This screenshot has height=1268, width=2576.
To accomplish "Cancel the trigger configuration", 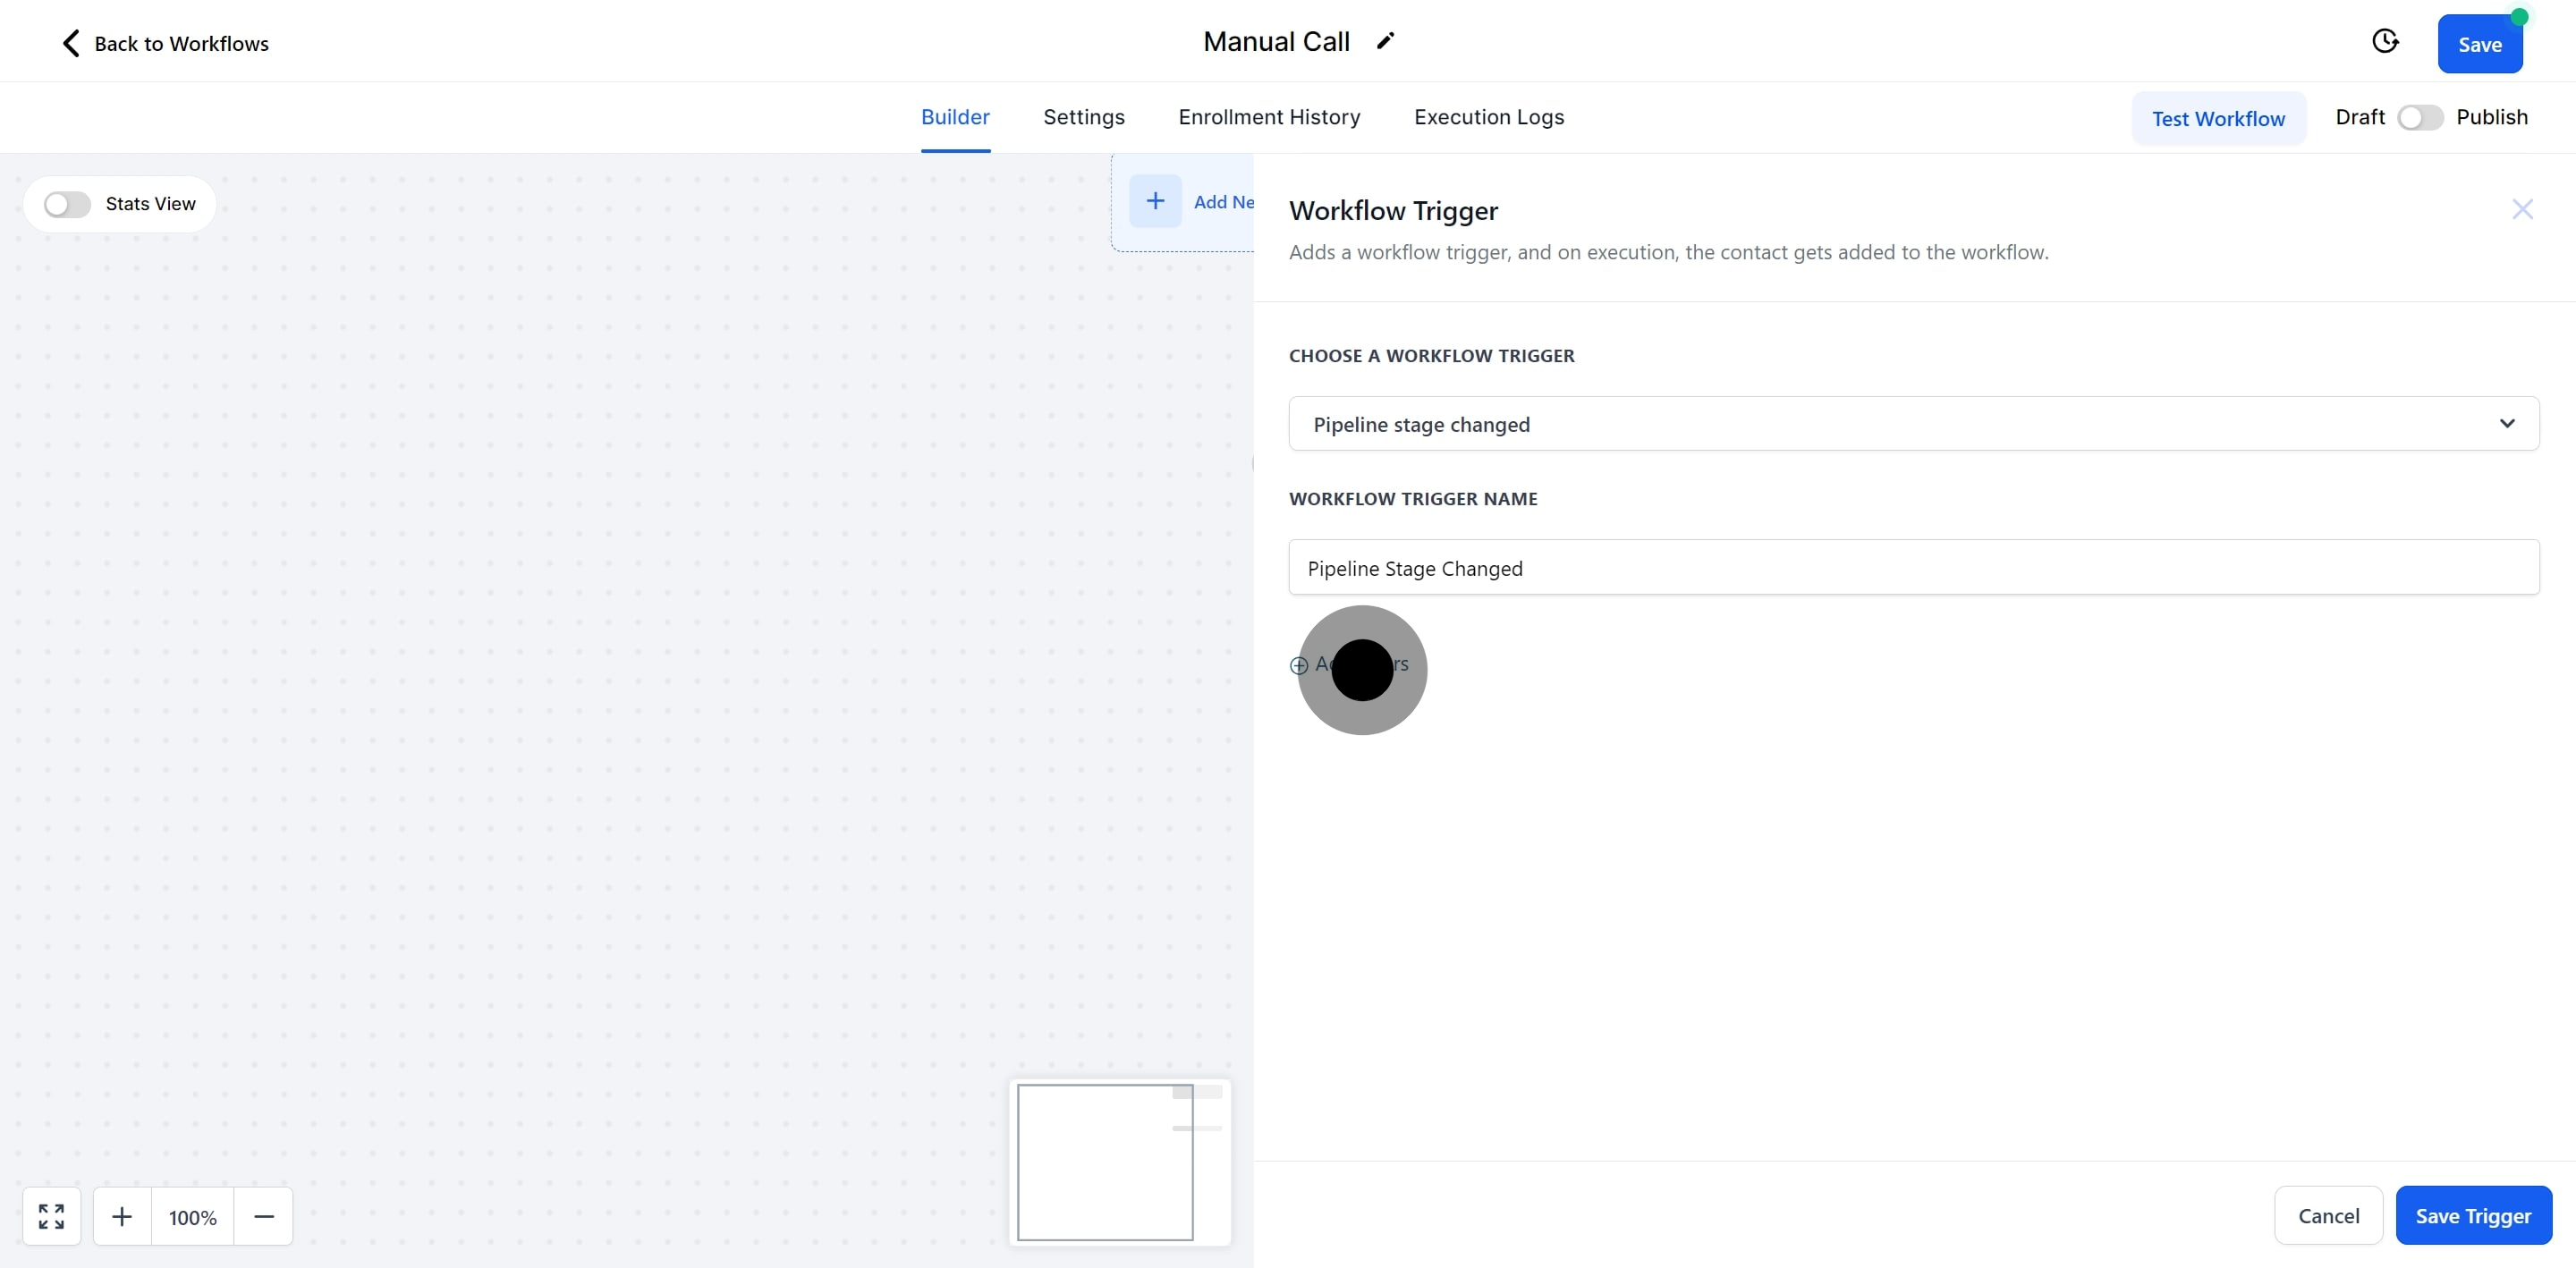I will [2328, 1215].
